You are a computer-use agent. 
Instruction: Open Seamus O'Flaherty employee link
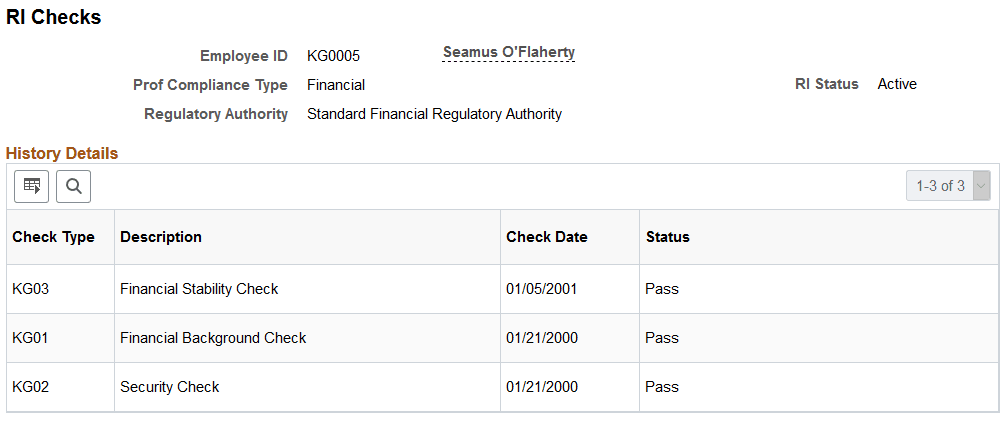coord(509,53)
